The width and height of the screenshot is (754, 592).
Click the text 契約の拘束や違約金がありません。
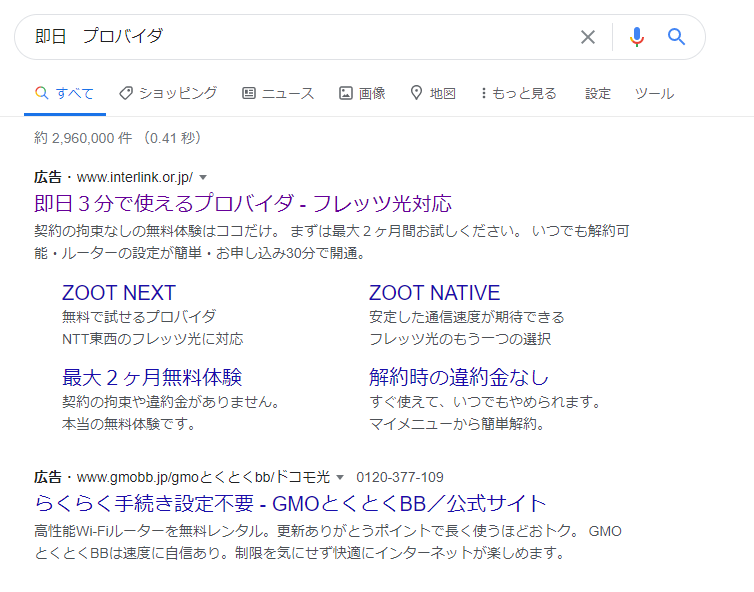coord(171,402)
